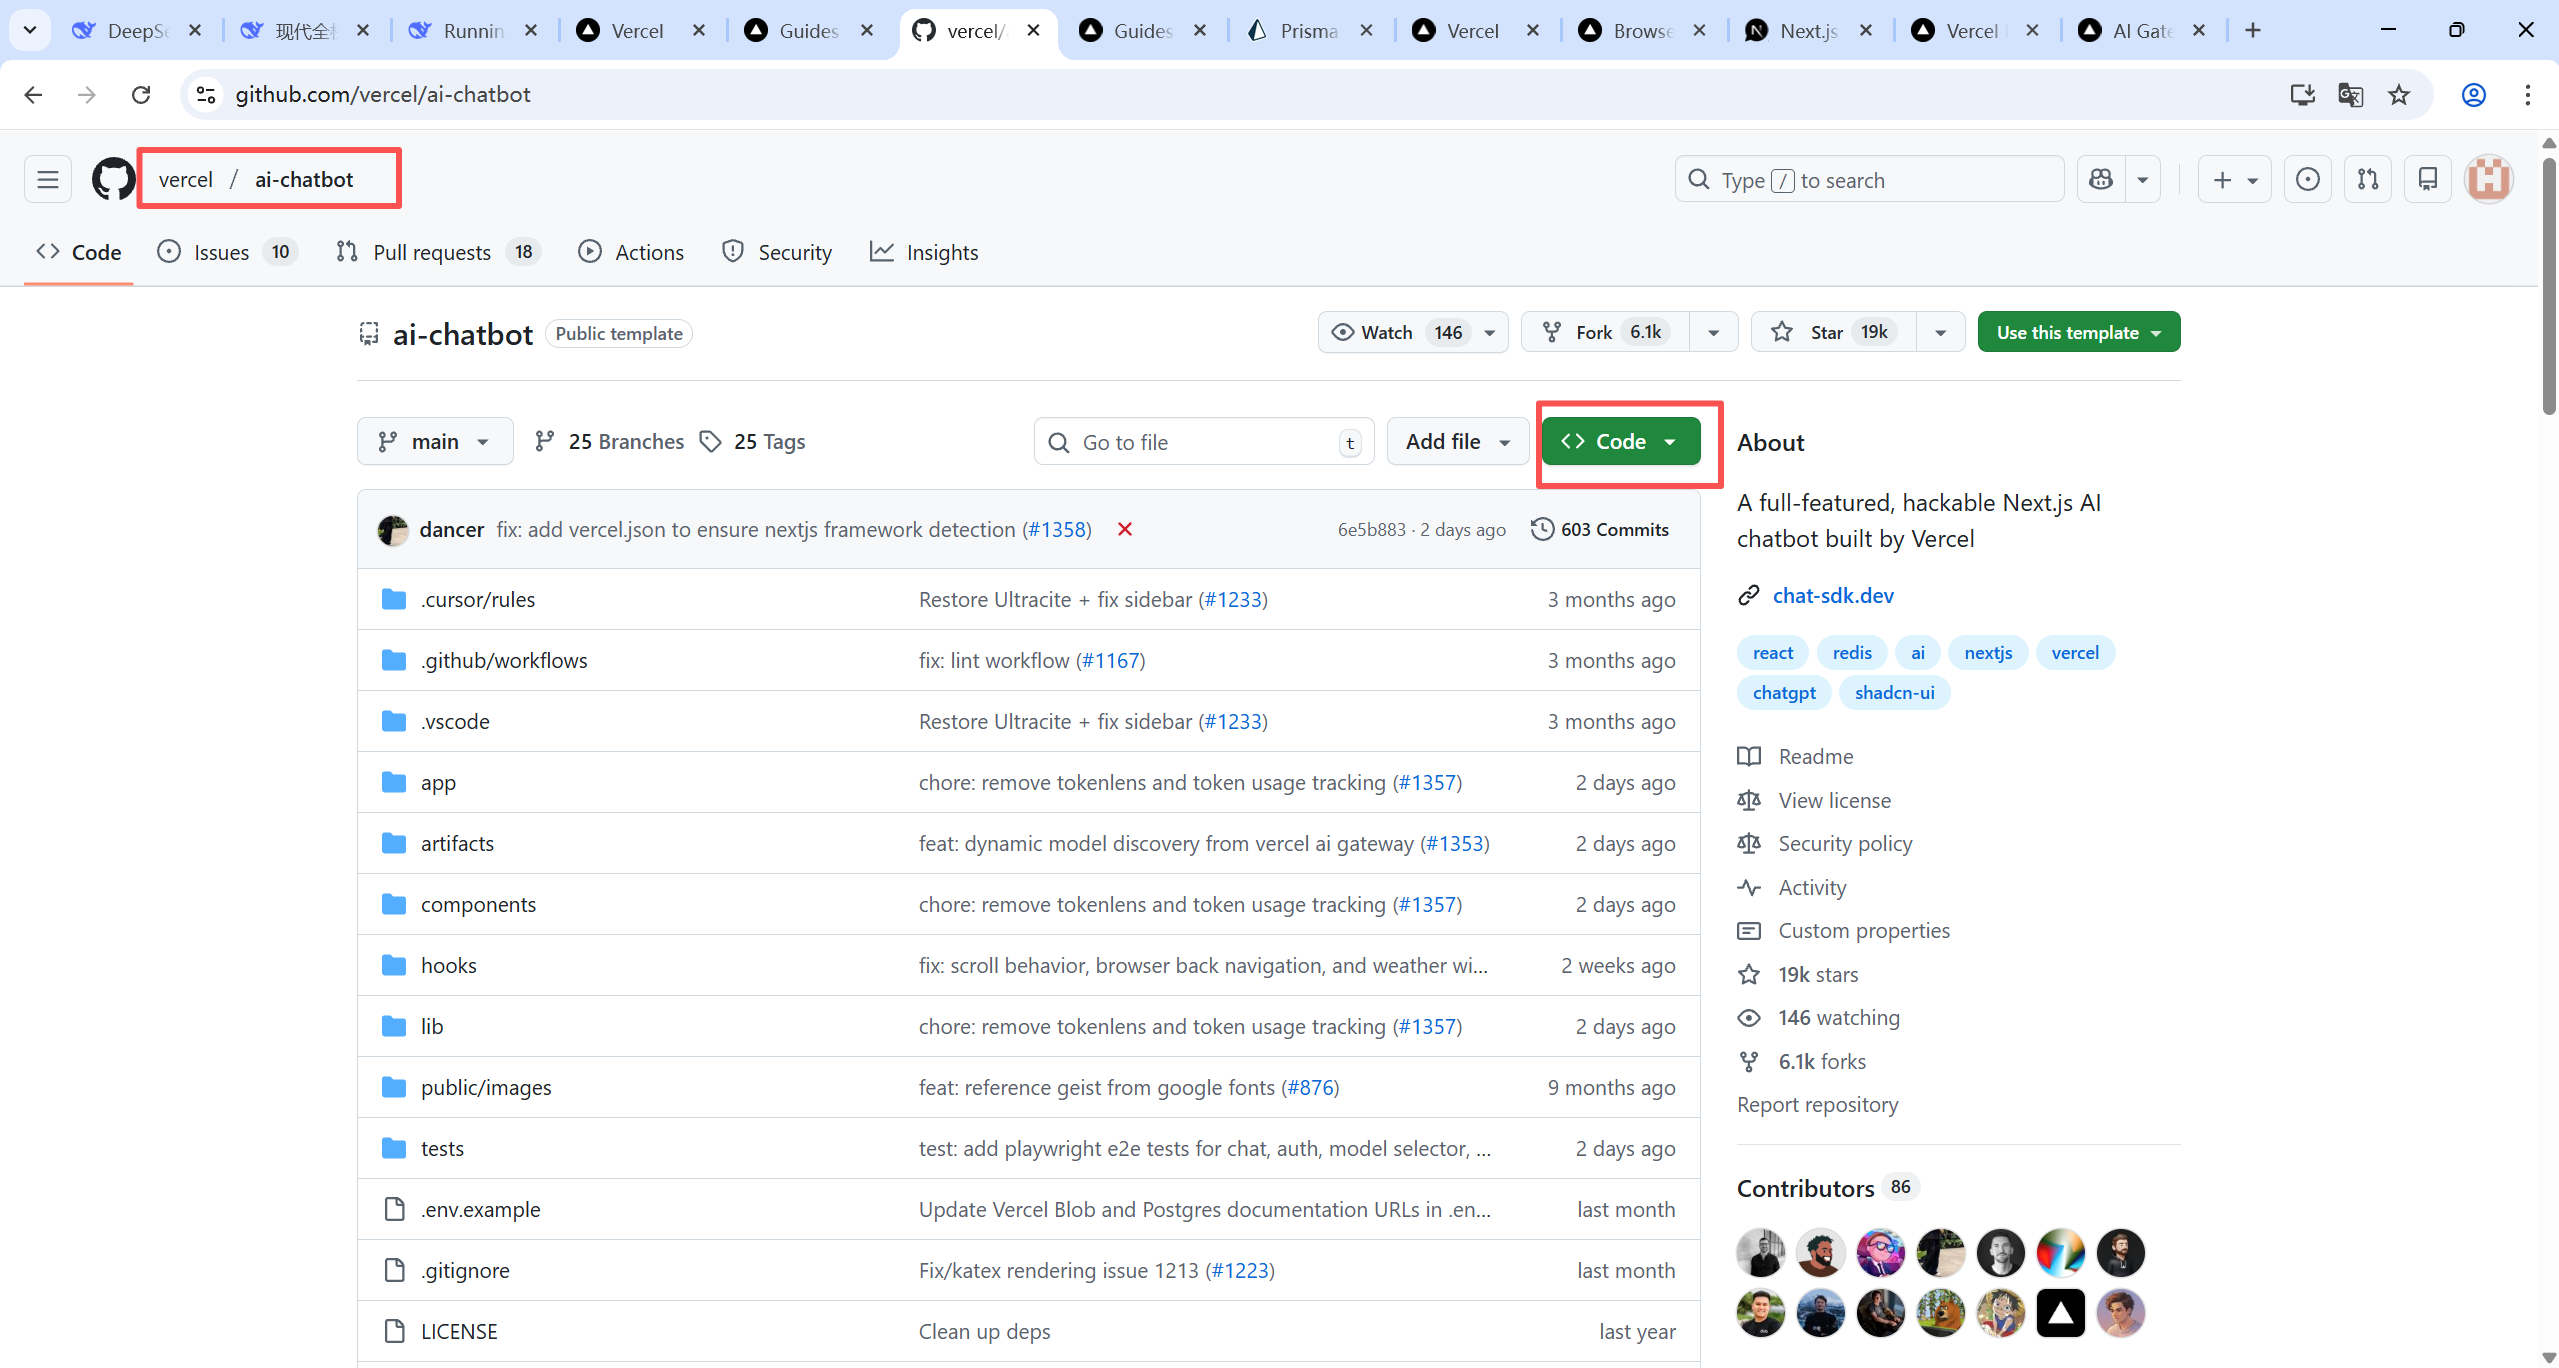
Task: Switch to the Pull requests tab
Action: pos(439,252)
